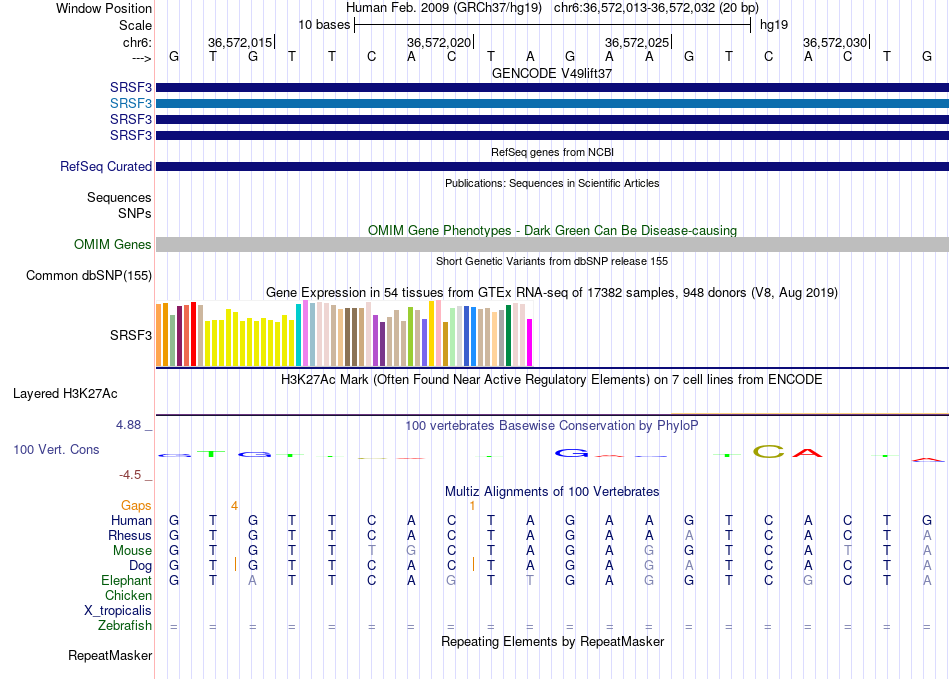Click the 100 Vert. Cons track label

(x=56, y=449)
